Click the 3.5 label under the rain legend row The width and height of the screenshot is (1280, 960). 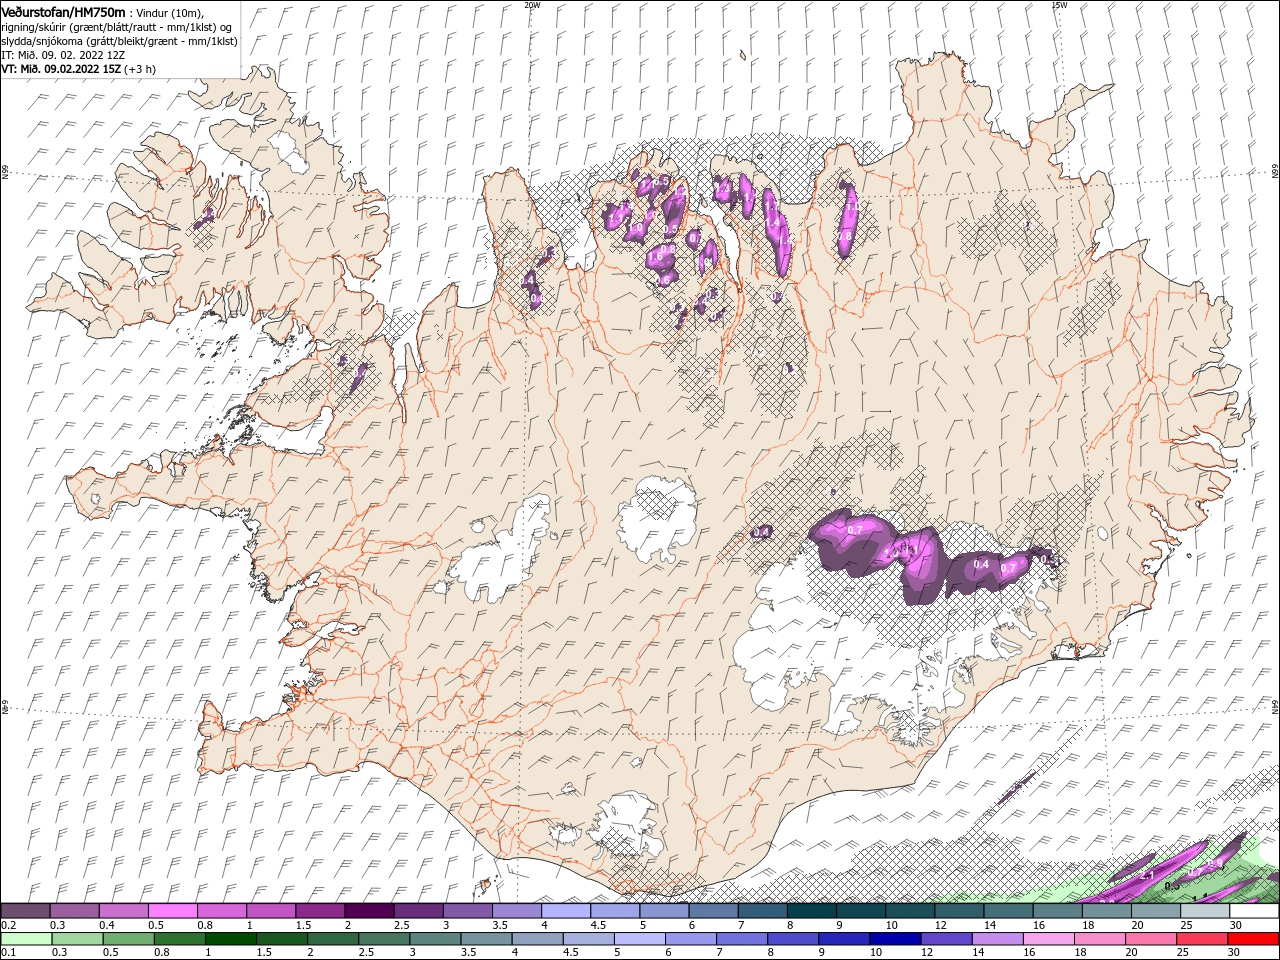pyautogui.click(x=469, y=952)
